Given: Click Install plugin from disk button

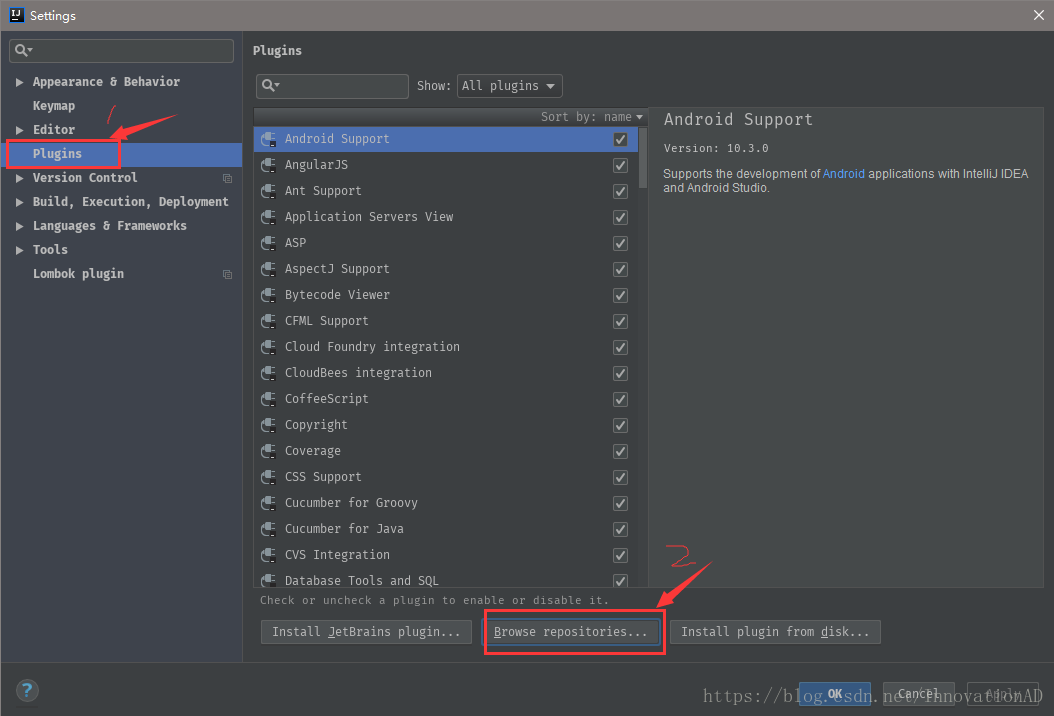Looking at the screenshot, I should 775,631.
